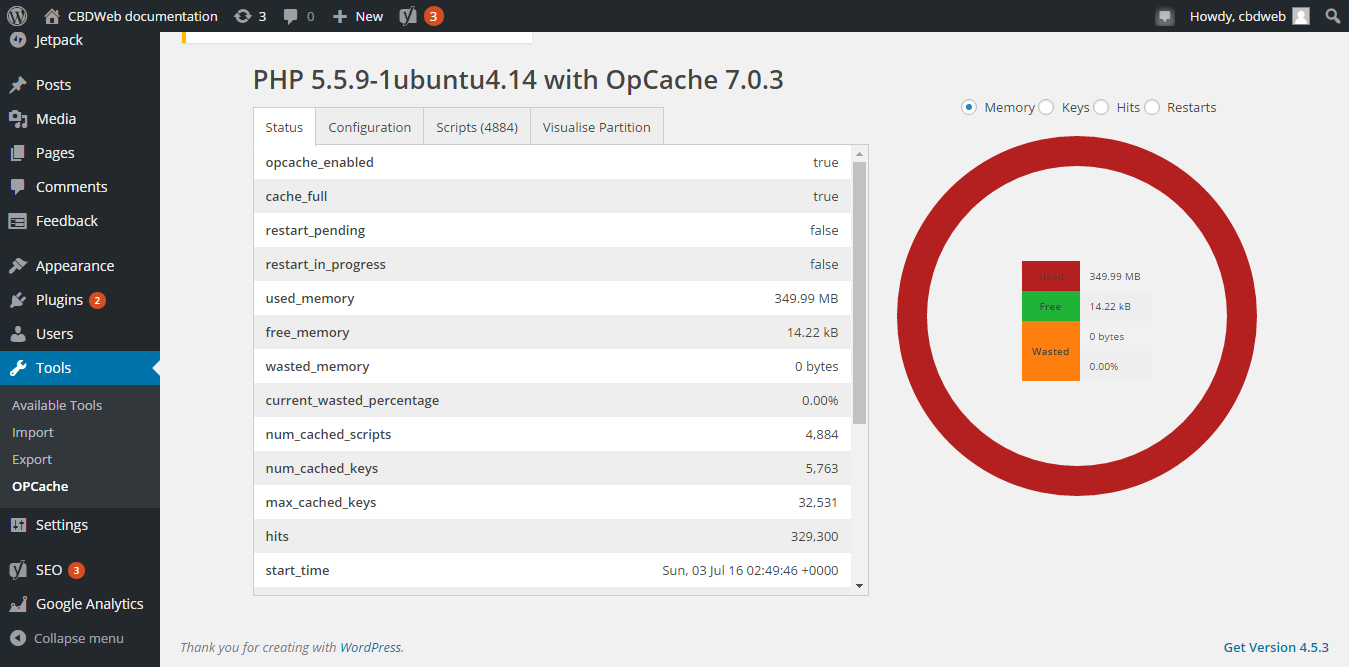The width and height of the screenshot is (1349, 667).
Task: Click the WordPress logo in admin bar
Action: coord(17,16)
